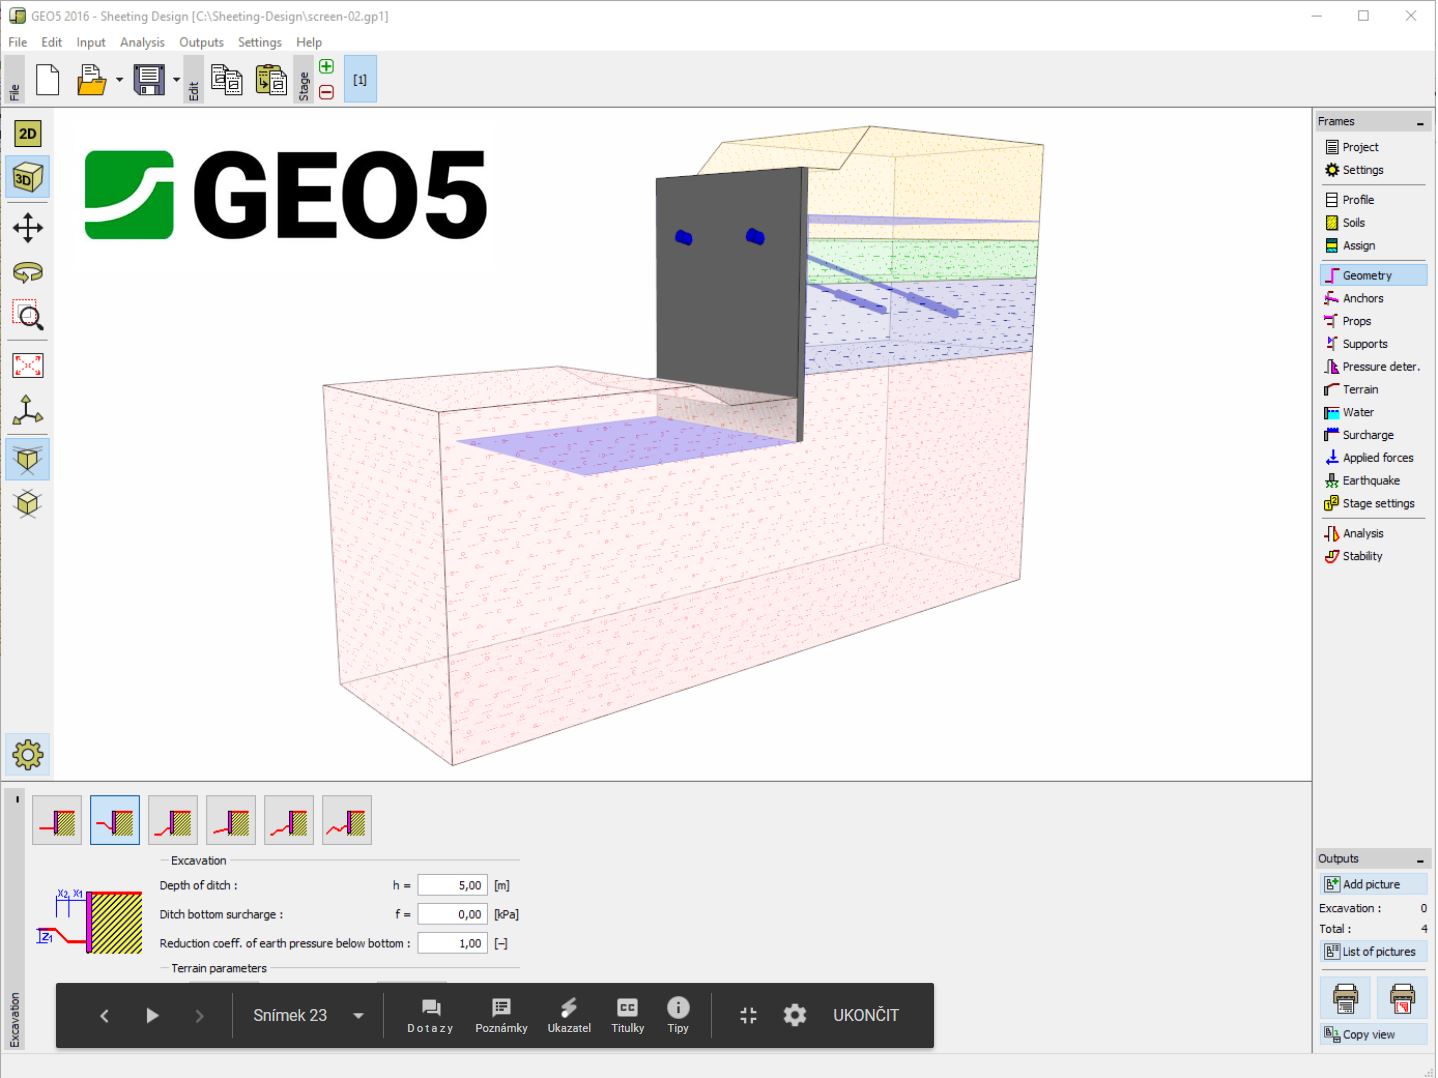Click the new file icon

click(47, 80)
